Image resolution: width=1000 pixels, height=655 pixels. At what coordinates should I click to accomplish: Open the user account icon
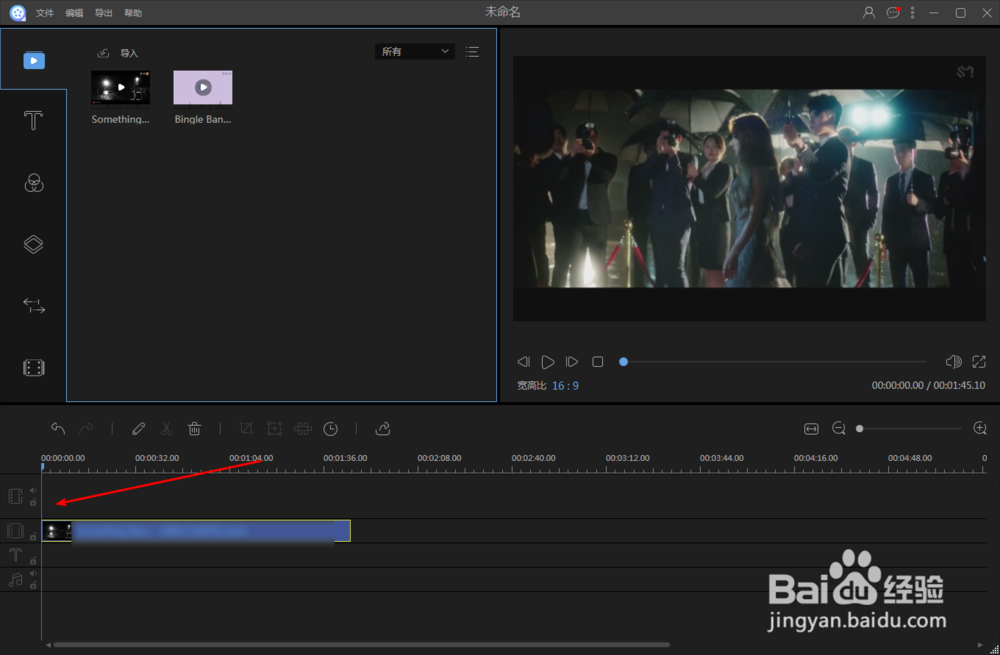(869, 12)
